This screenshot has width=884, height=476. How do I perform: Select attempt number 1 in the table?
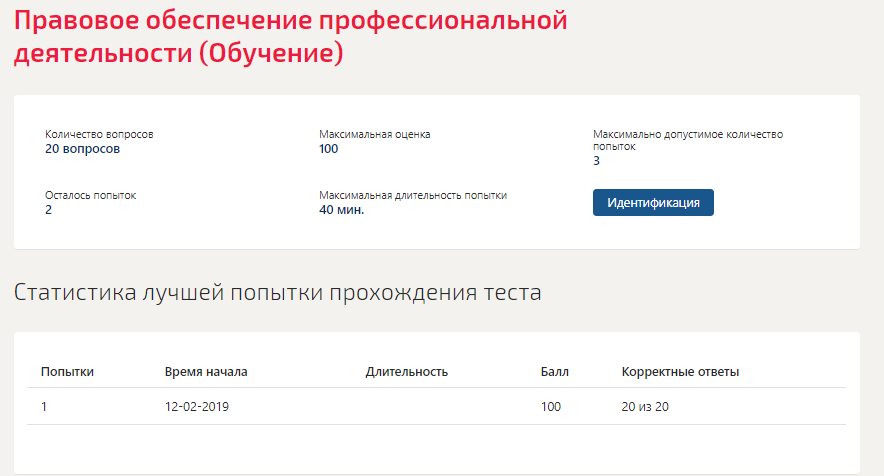point(44,407)
